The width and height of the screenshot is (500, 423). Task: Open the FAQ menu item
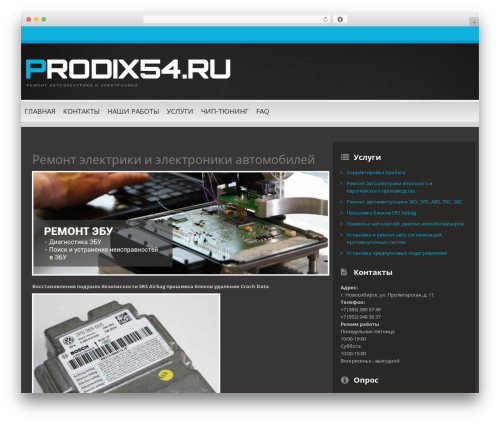coord(263,112)
